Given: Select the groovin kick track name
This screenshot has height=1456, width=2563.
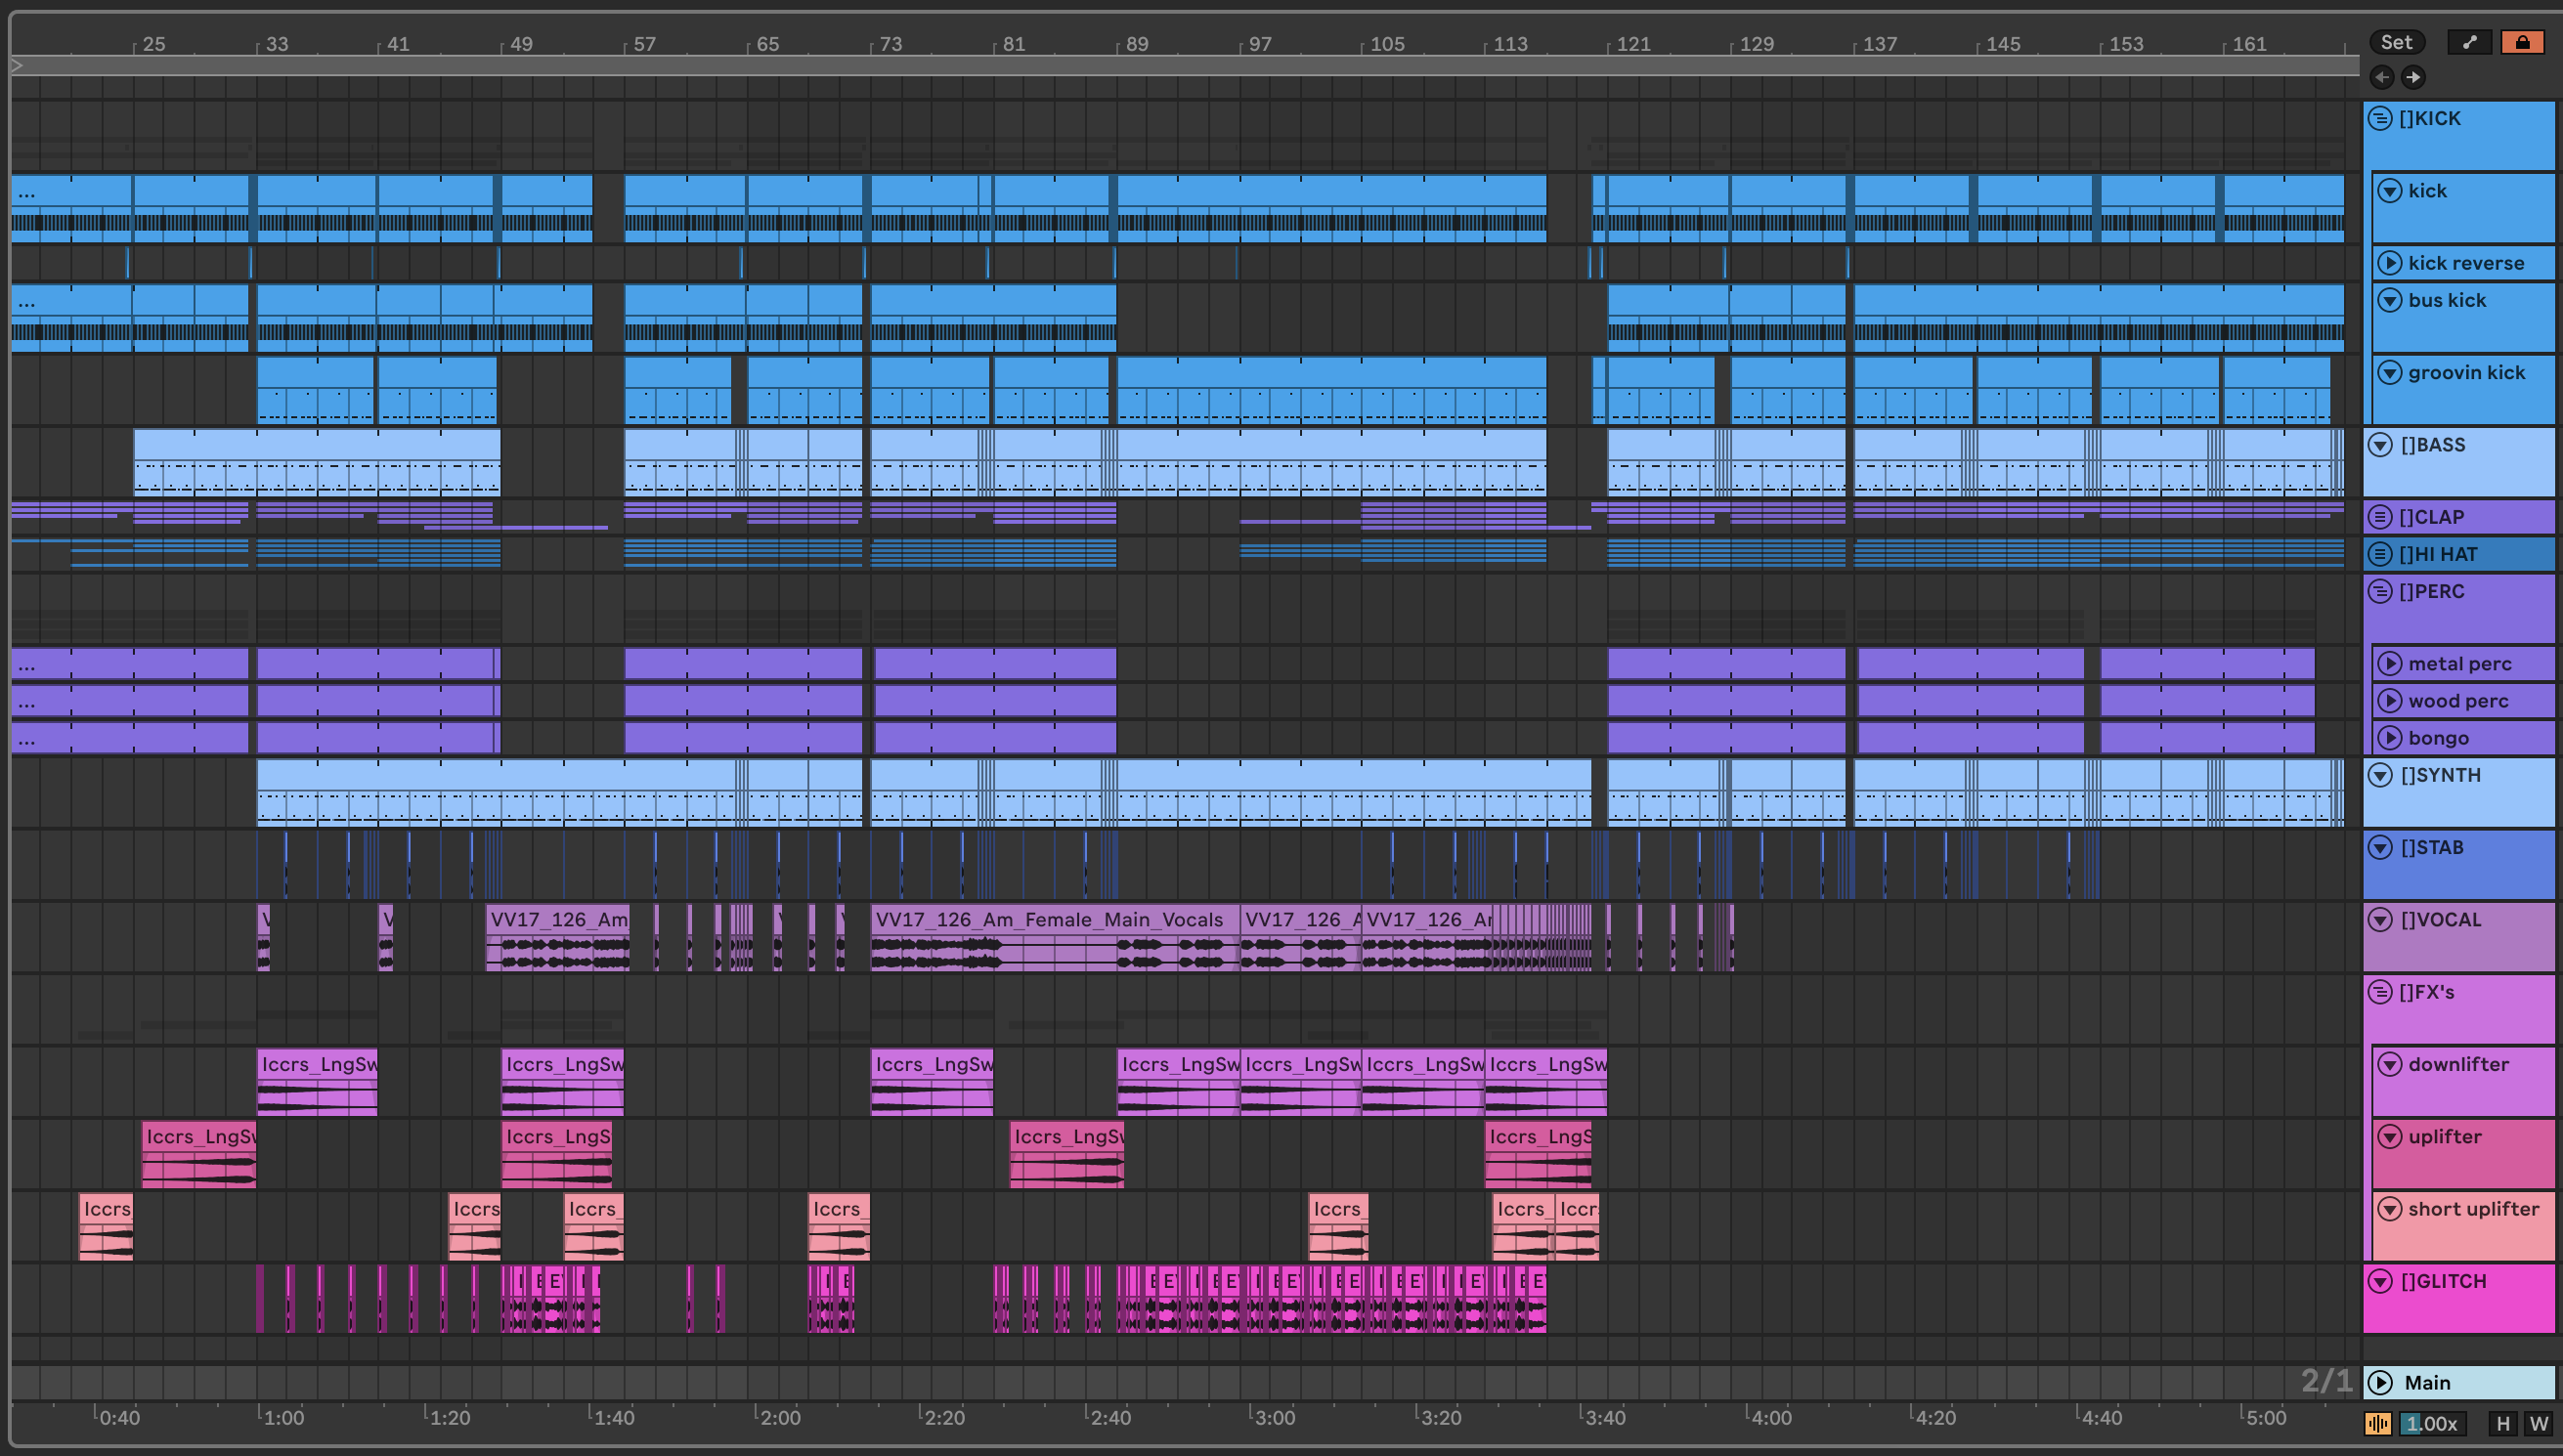Looking at the screenshot, I should point(2467,373).
